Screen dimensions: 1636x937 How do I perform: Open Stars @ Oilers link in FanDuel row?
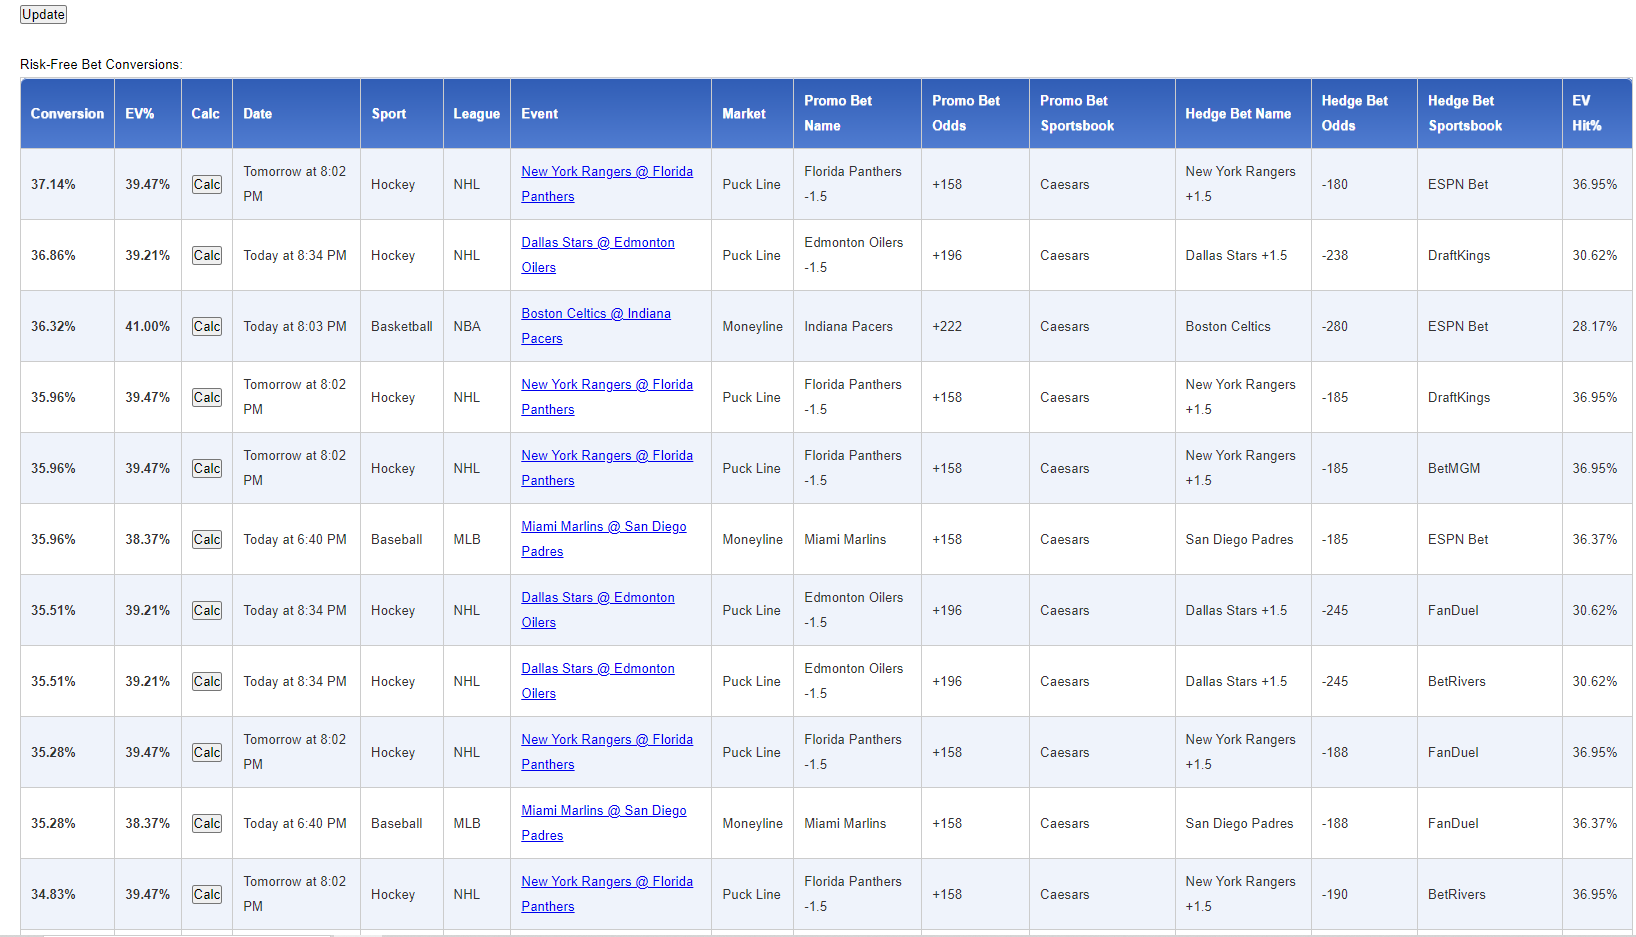click(598, 610)
